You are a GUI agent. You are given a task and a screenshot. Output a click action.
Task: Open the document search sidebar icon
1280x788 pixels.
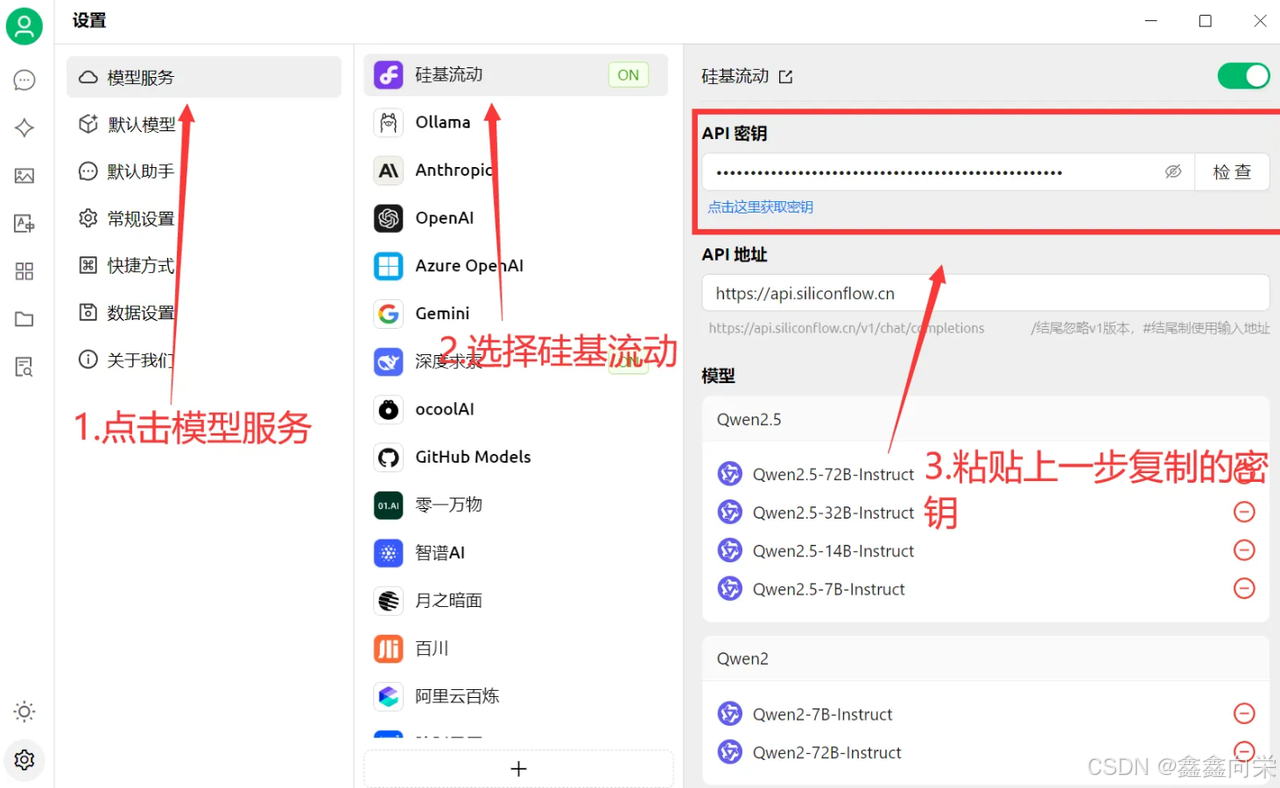[x=24, y=367]
